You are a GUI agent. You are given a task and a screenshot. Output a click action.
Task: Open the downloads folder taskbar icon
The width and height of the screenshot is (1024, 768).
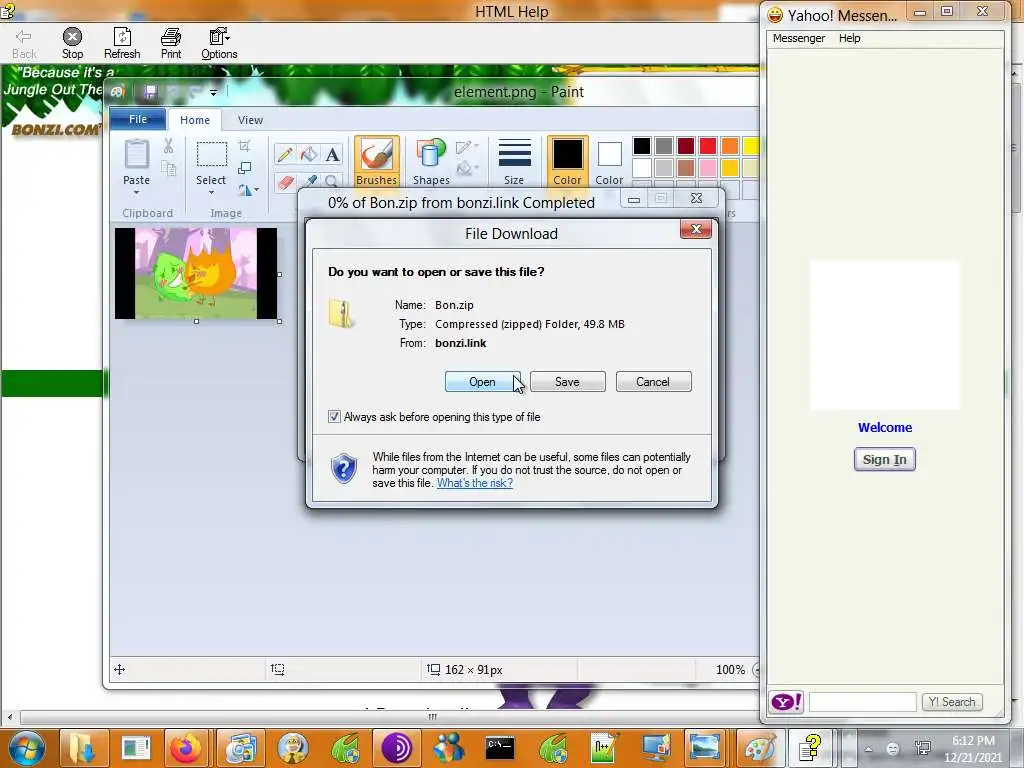(83, 748)
